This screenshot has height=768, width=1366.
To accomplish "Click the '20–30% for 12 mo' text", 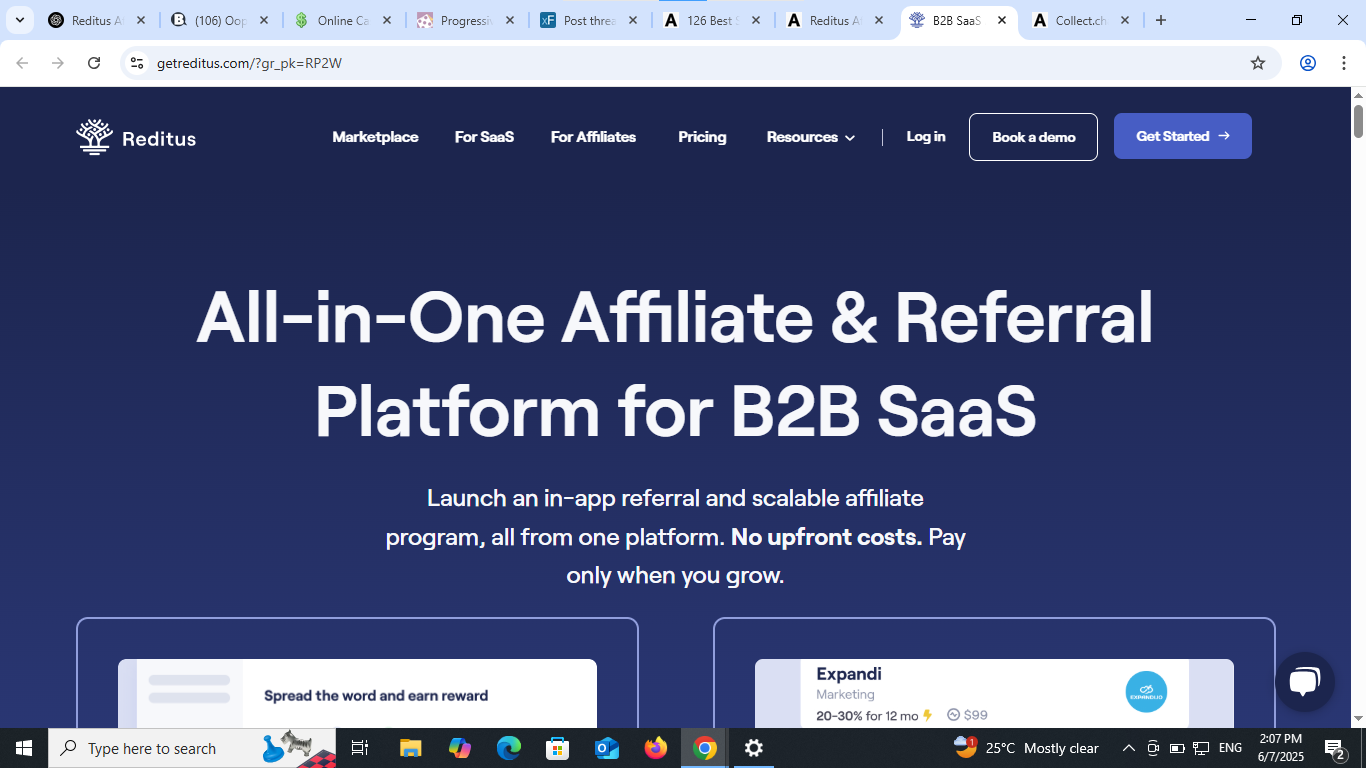I will pos(867,715).
